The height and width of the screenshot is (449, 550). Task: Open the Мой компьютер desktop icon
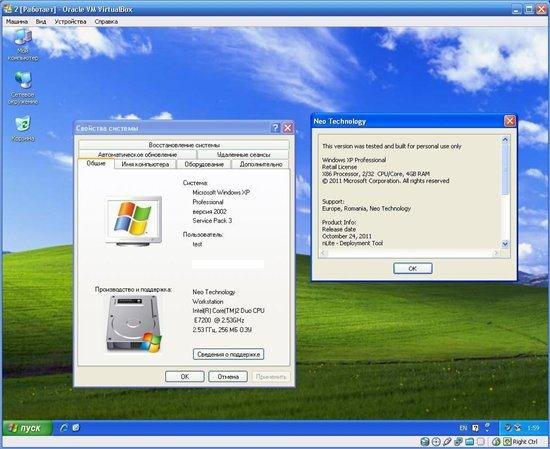point(23,45)
